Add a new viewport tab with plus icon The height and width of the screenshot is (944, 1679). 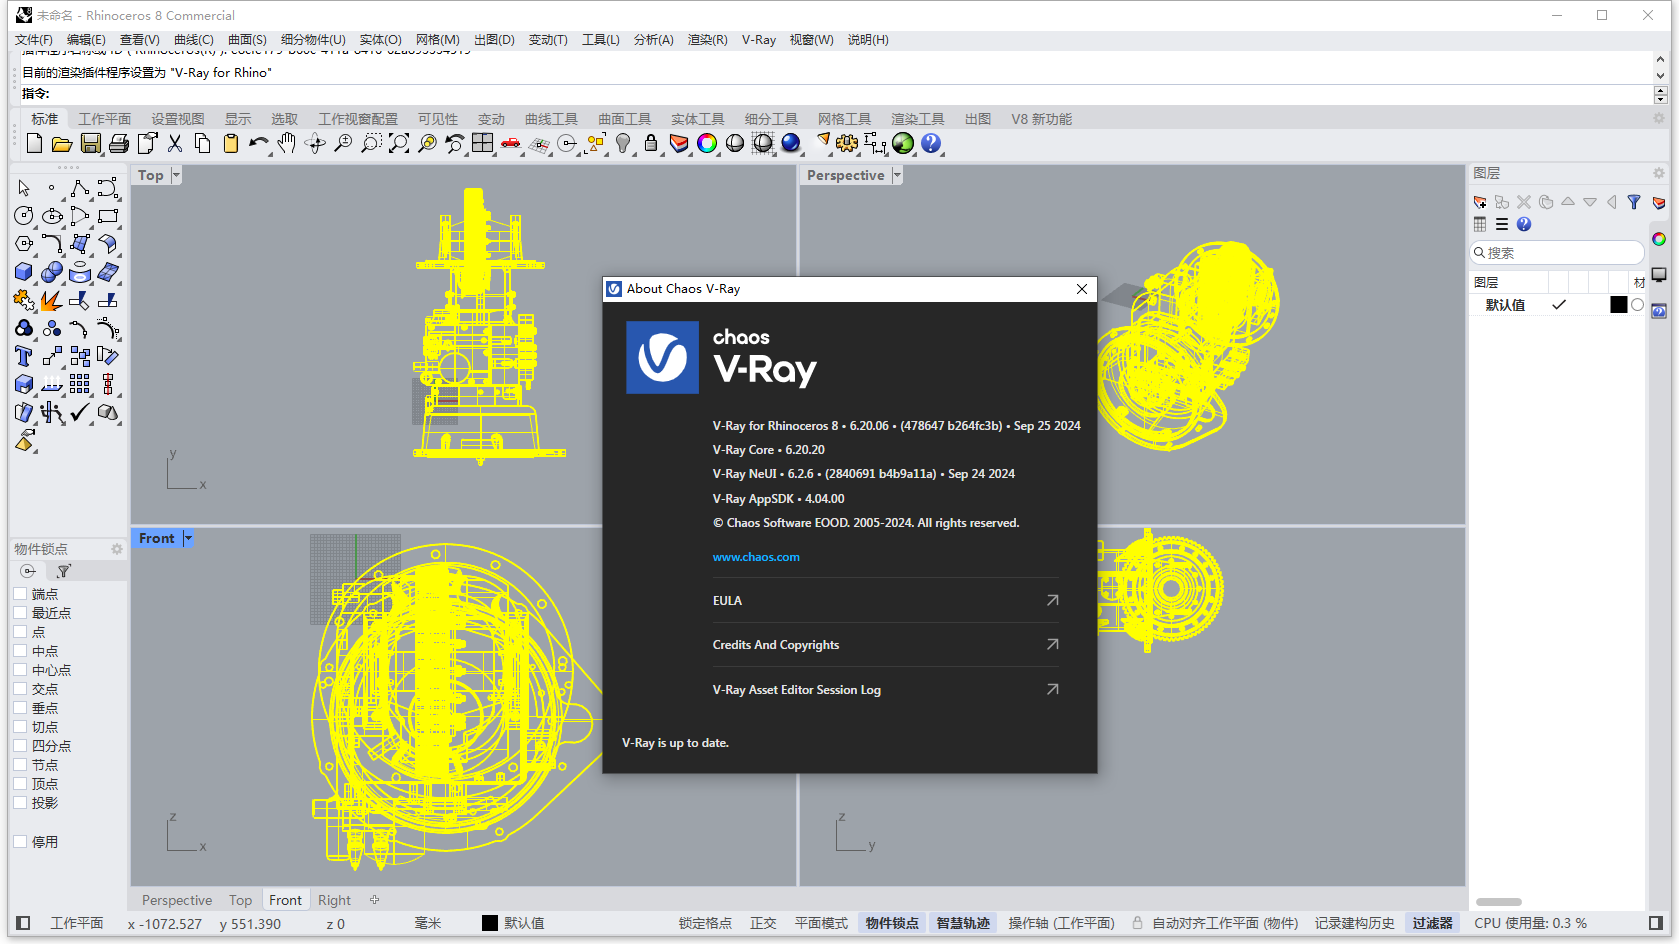click(375, 900)
